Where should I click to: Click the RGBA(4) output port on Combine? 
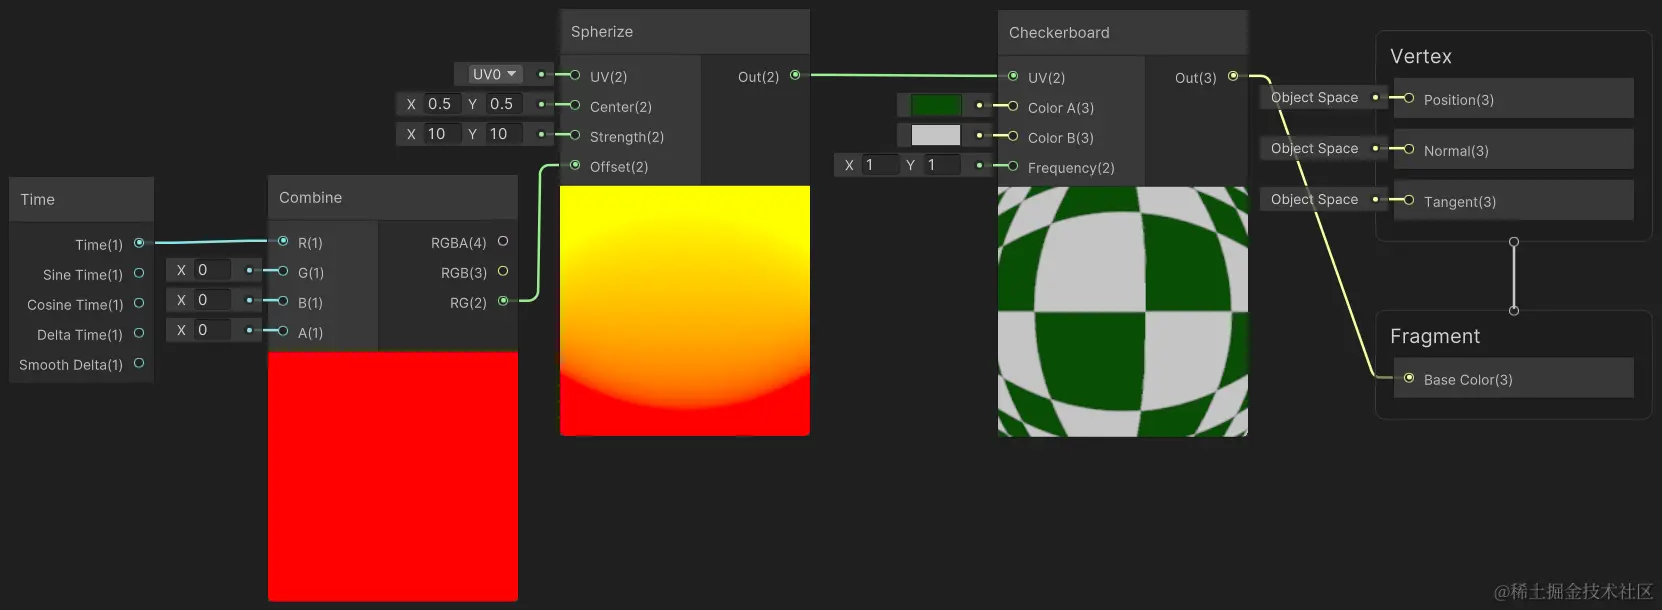(503, 241)
